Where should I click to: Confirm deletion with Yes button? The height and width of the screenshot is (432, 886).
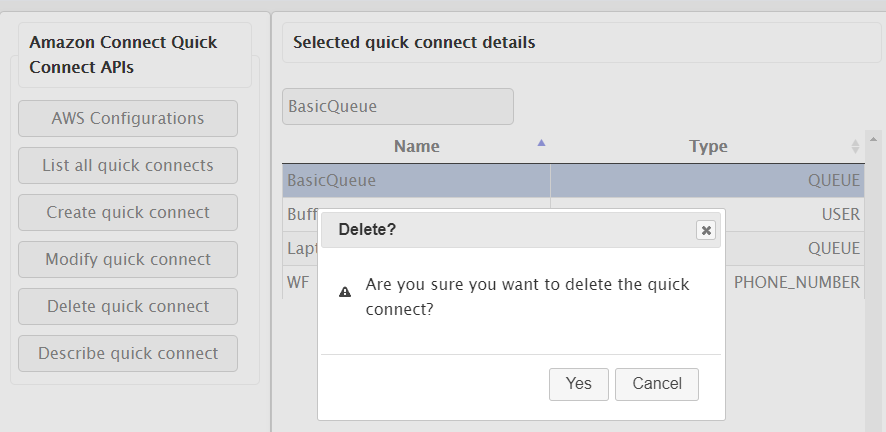tap(578, 384)
